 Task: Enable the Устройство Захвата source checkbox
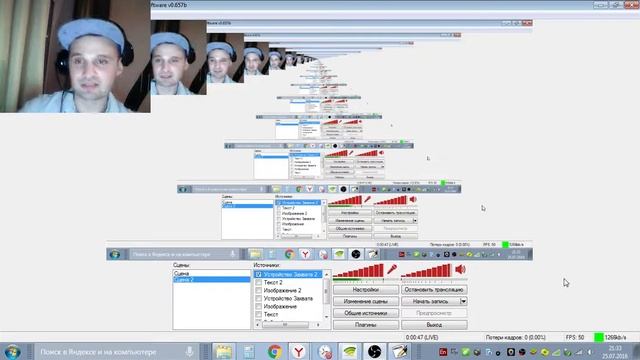click(258, 298)
